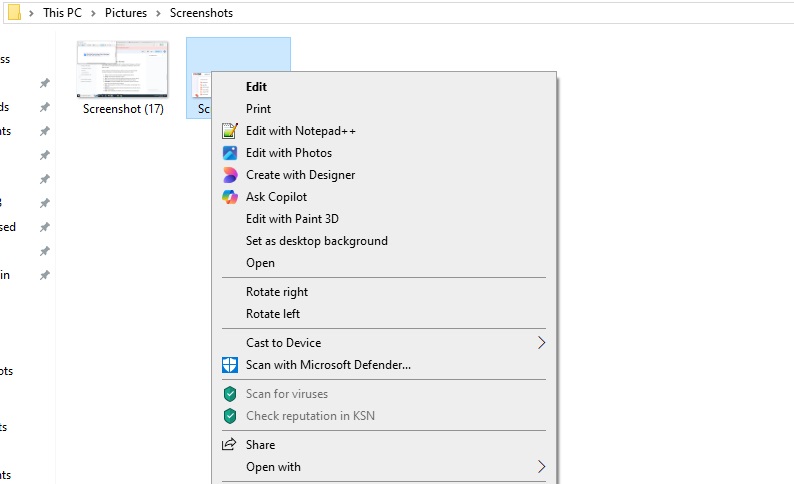Click the Screenshot (17) file name
The height and width of the screenshot is (484, 794).
[123, 109]
